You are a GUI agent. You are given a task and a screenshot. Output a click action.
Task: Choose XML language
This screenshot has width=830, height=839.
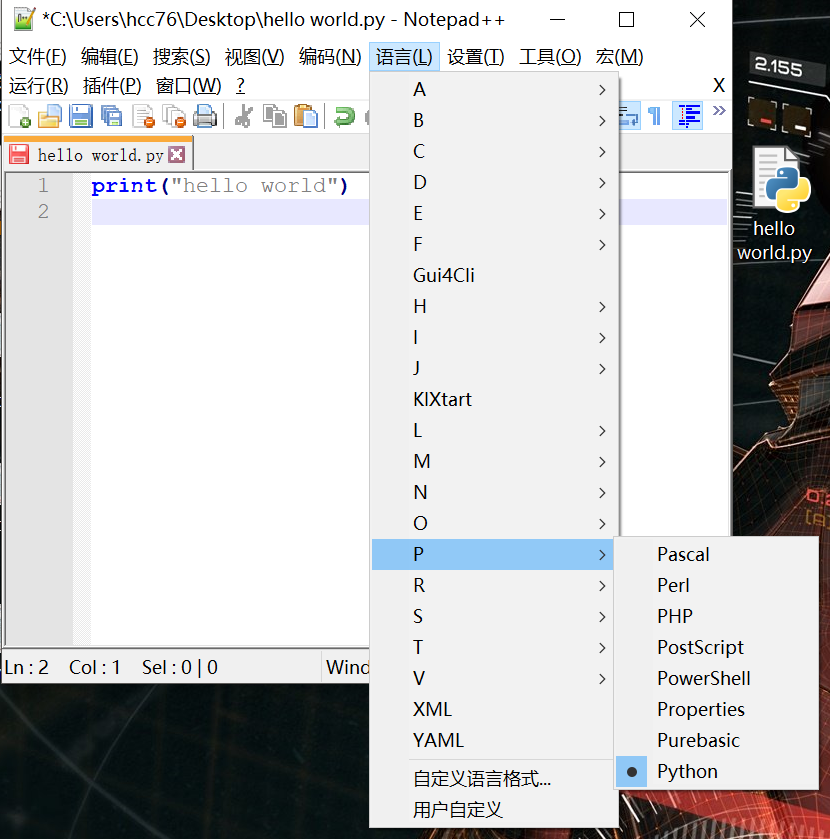[x=492, y=710]
